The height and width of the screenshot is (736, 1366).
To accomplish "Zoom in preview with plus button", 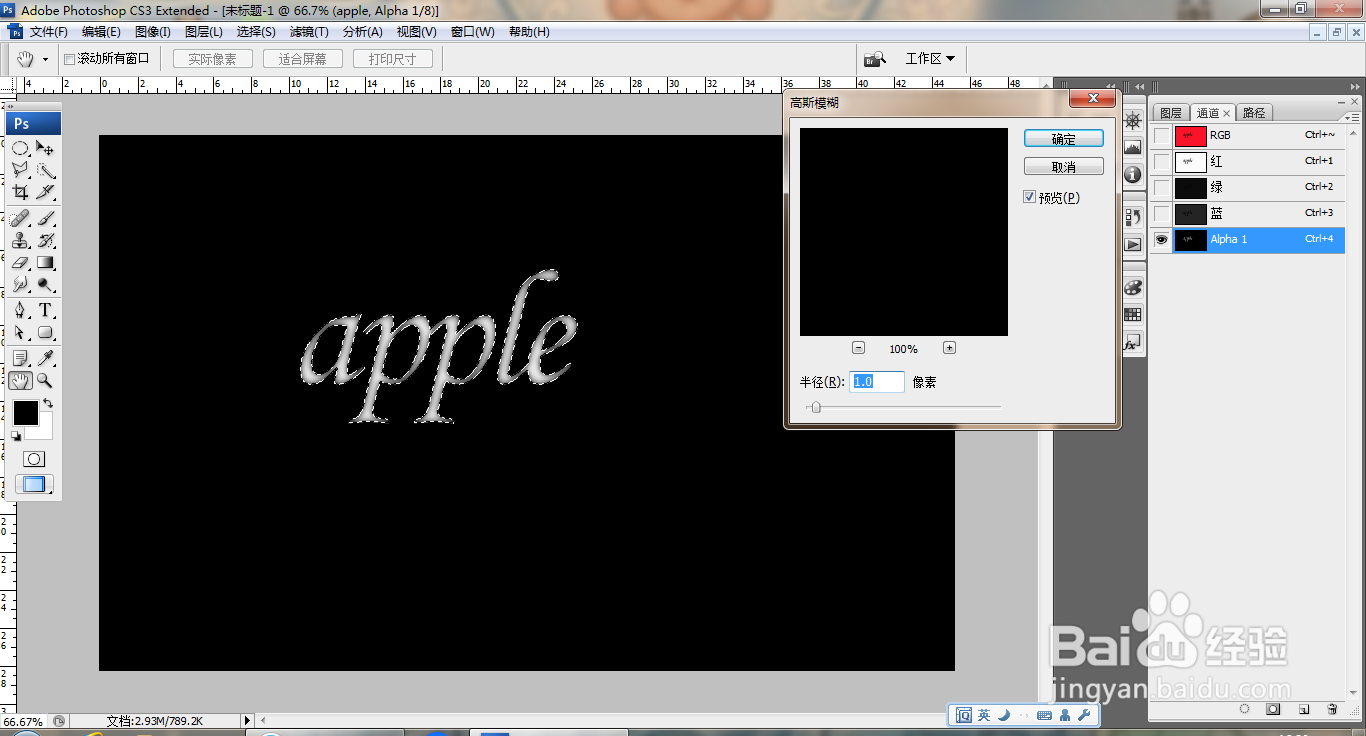I will click(950, 348).
